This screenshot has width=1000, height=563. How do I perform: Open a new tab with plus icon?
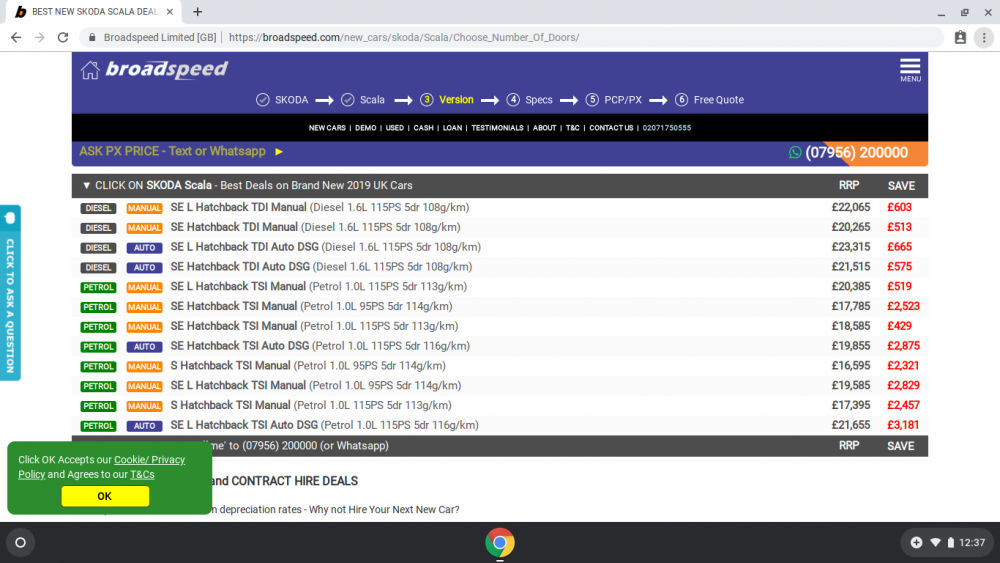click(198, 11)
